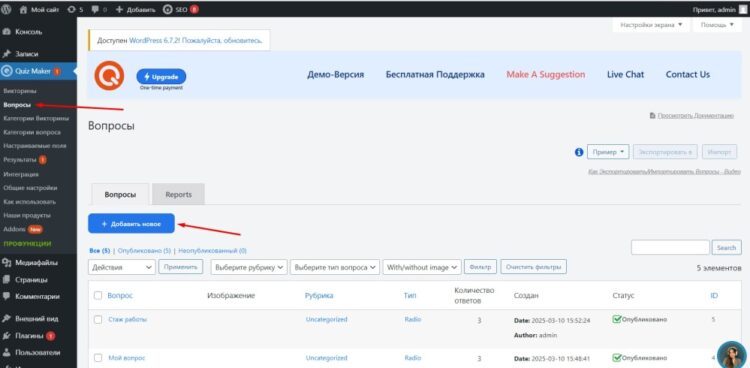Screen dimensions: 750x368
Task: Select the Вопросы tab
Action: point(120,194)
